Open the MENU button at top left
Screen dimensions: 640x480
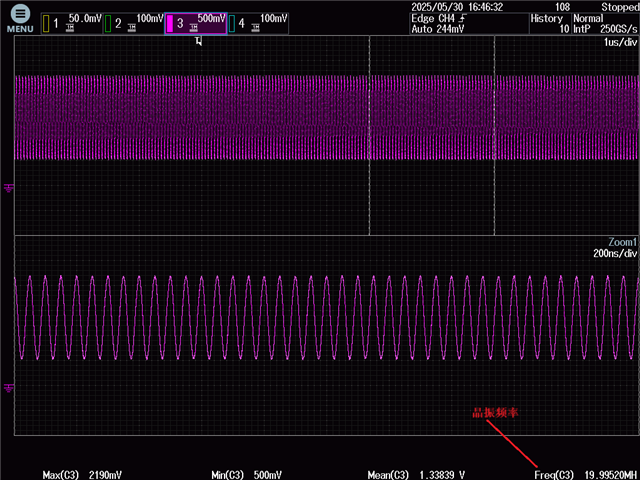[x=20, y=18]
